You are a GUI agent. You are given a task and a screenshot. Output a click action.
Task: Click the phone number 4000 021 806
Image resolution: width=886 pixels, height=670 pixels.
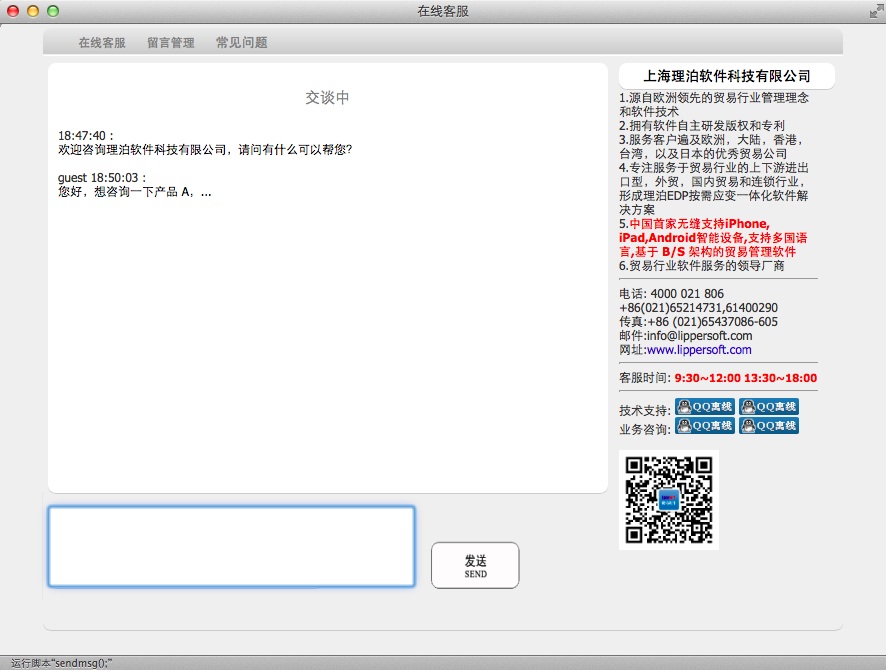[x=687, y=294]
